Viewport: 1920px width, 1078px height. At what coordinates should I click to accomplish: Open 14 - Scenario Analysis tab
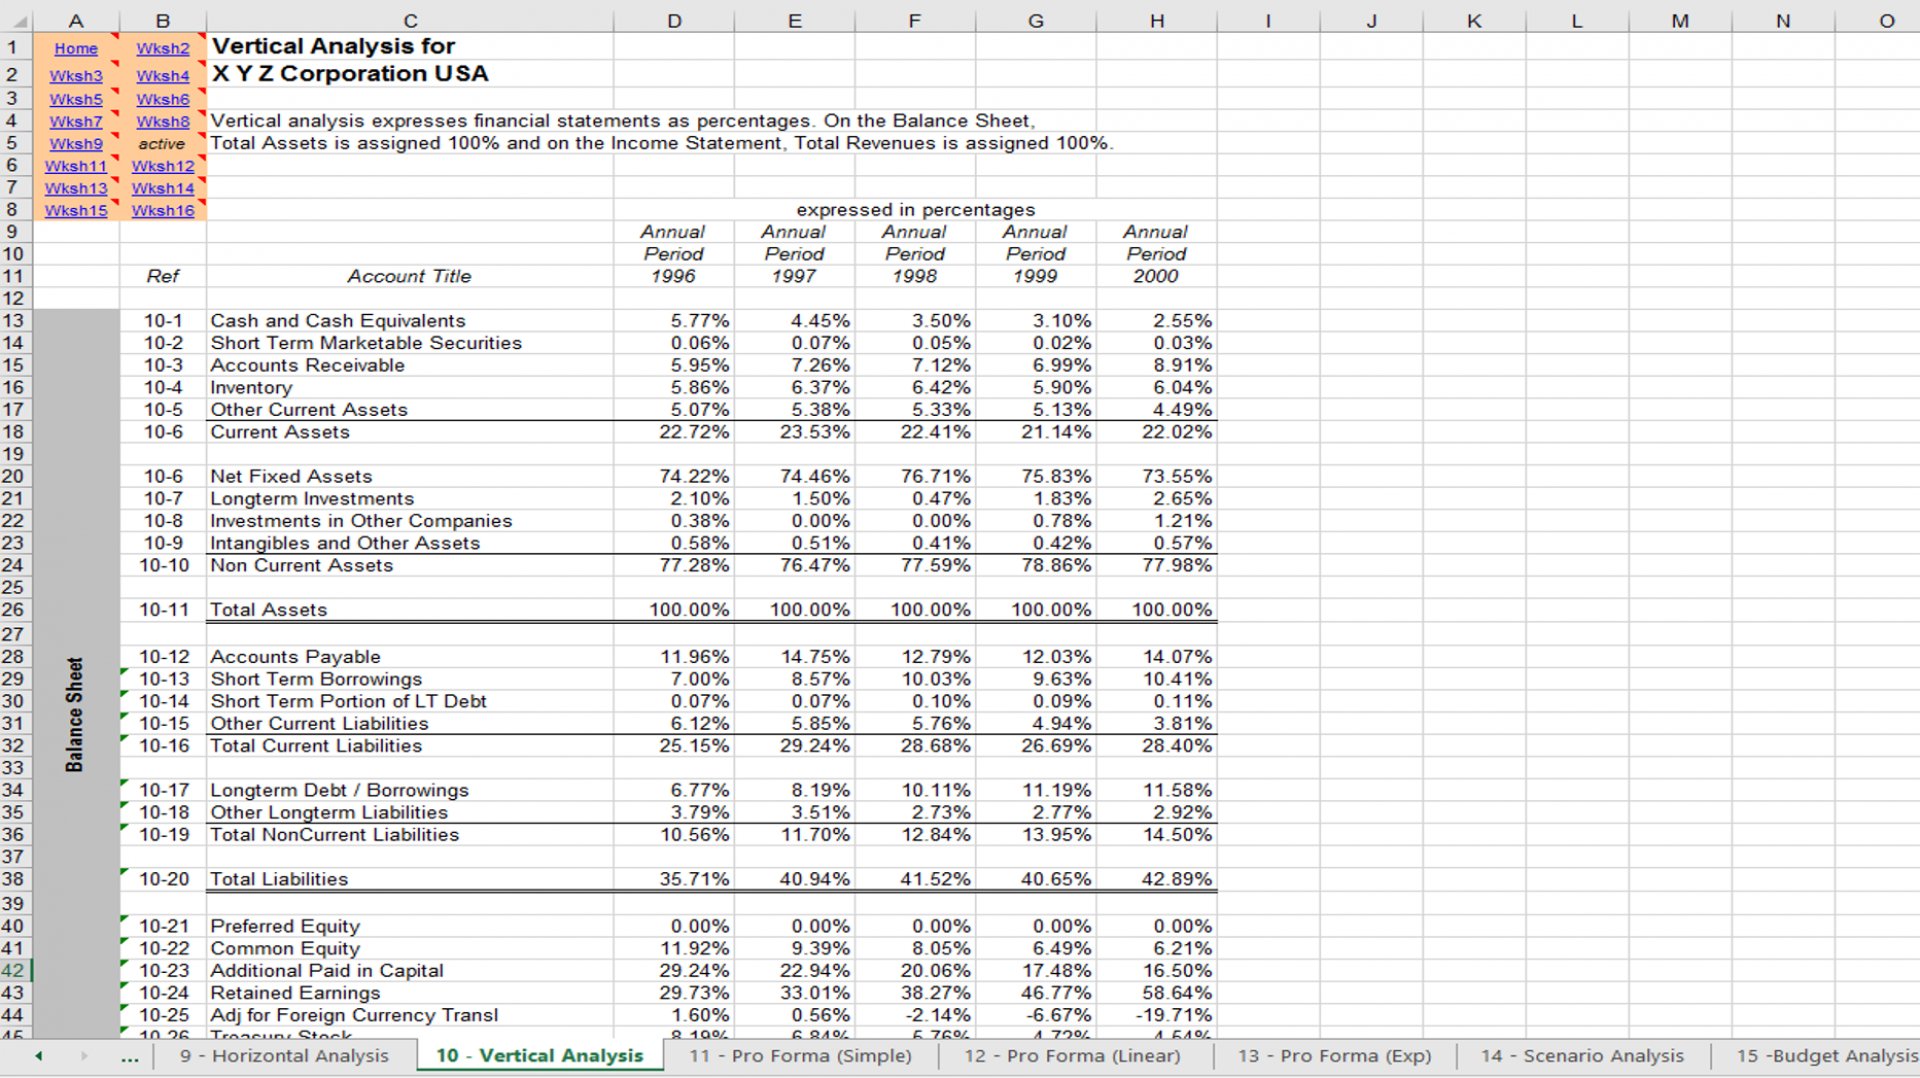[1582, 1055]
